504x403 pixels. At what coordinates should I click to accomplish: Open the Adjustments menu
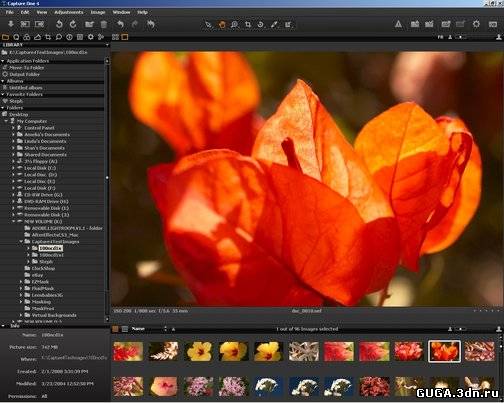click(69, 12)
